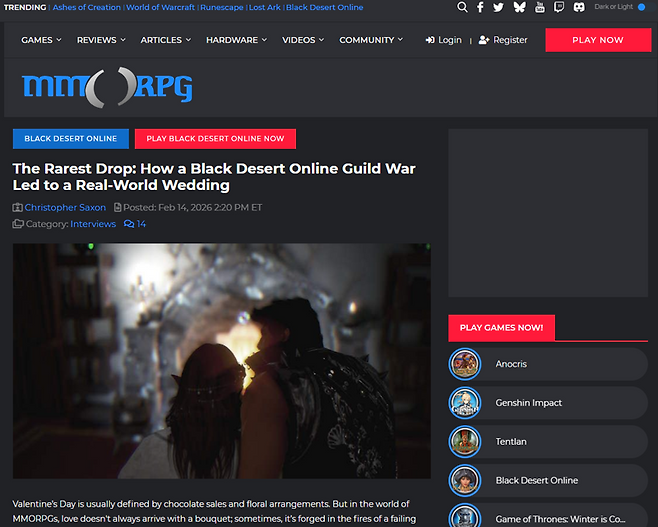Open the 14 comments link

click(135, 224)
